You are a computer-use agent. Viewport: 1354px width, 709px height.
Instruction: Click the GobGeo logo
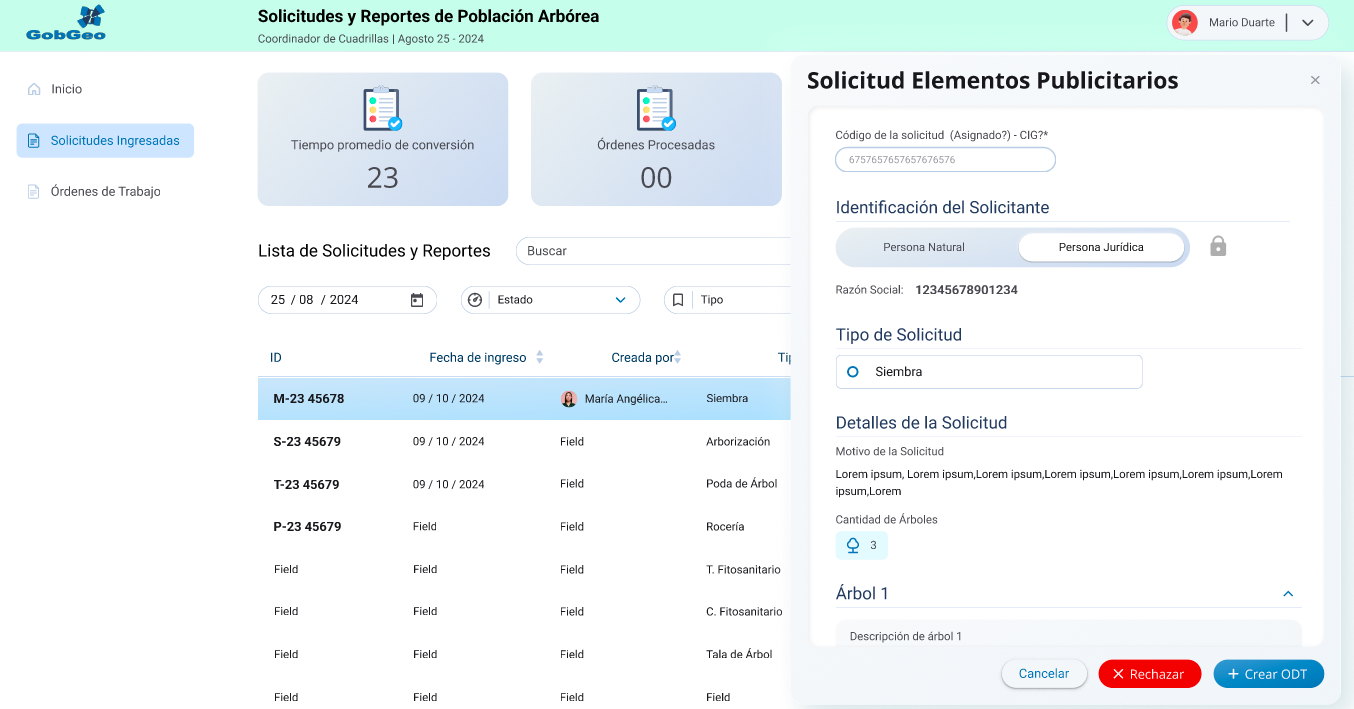pos(66,24)
